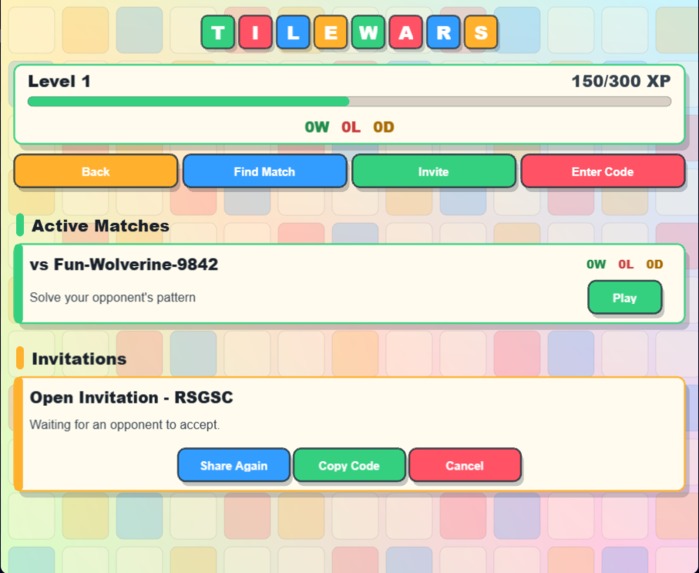Click the 0W stat in match card
The width and height of the screenshot is (699, 573).
596,264
